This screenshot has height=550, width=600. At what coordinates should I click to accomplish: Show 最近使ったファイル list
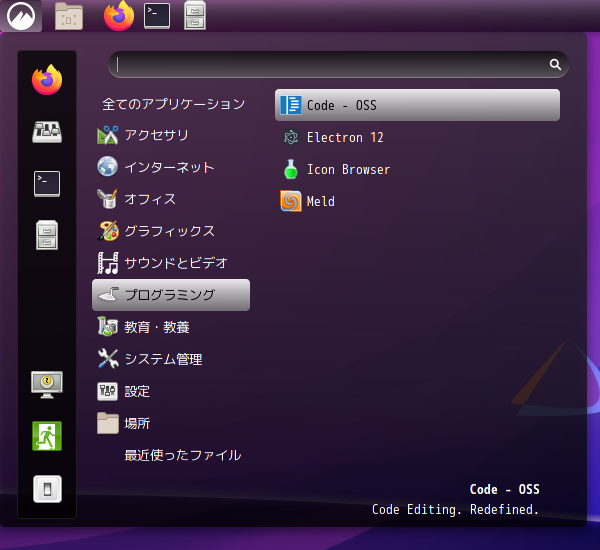pos(171,455)
